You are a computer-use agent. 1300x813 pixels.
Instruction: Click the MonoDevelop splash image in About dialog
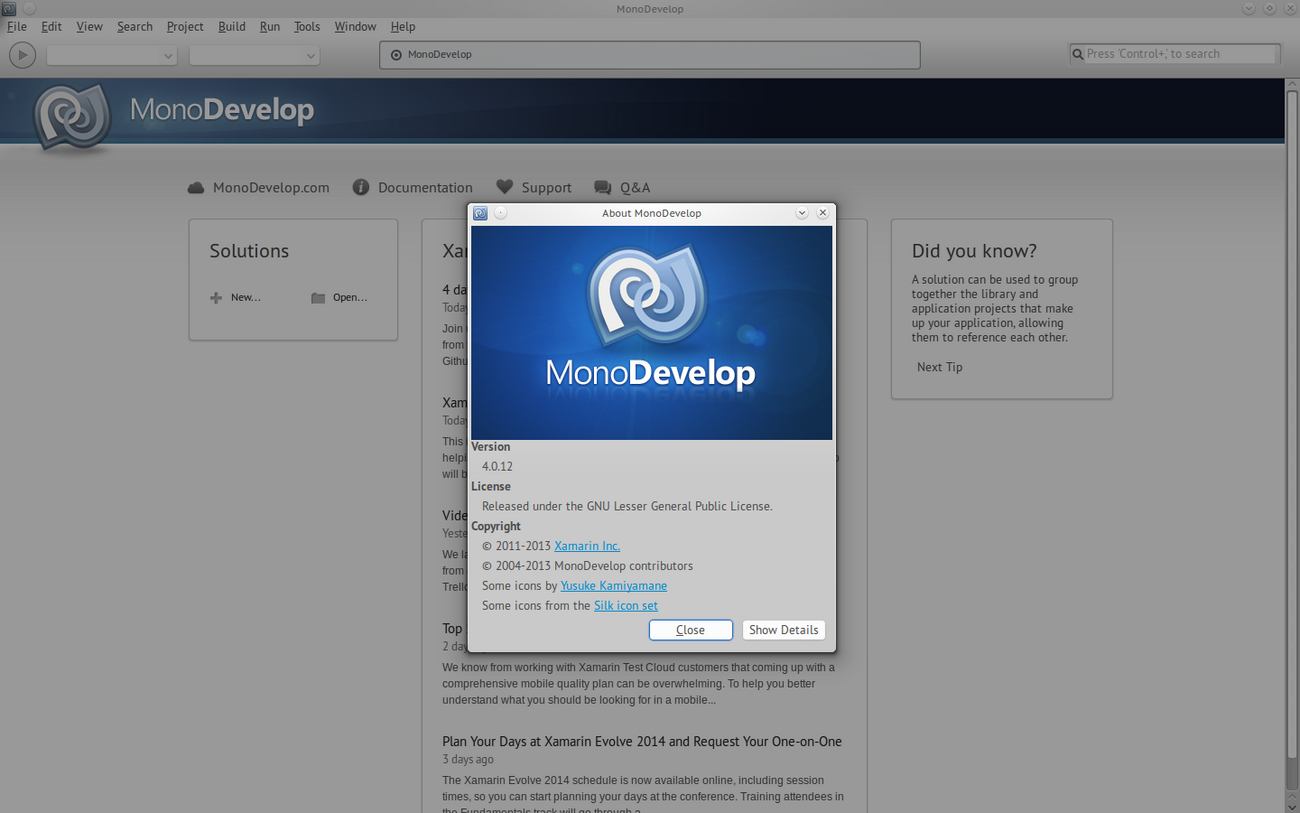(x=652, y=333)
